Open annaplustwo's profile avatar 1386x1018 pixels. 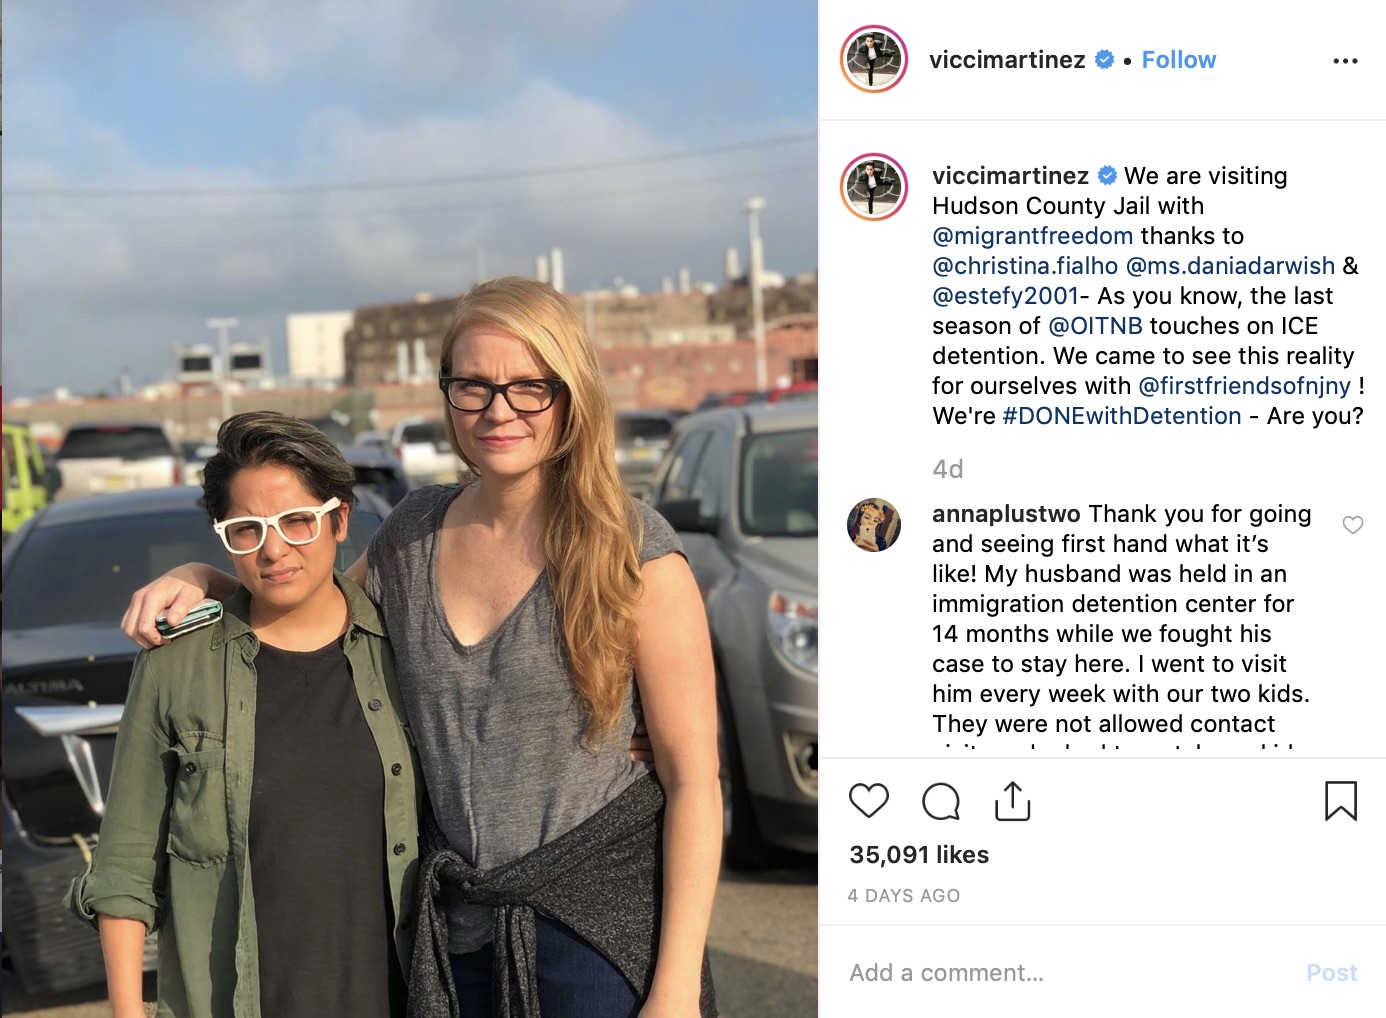pos(874,525)
